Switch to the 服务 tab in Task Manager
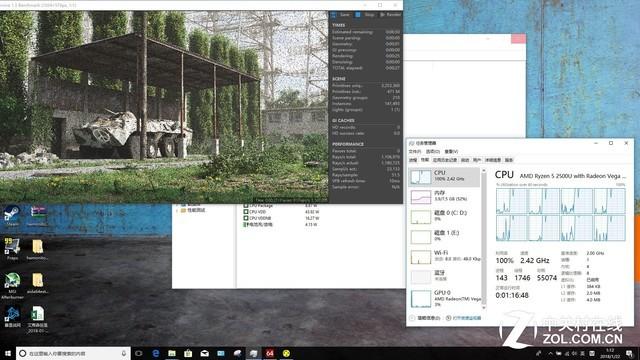Screen dimensions: 640x360 (x=509, y=160)
